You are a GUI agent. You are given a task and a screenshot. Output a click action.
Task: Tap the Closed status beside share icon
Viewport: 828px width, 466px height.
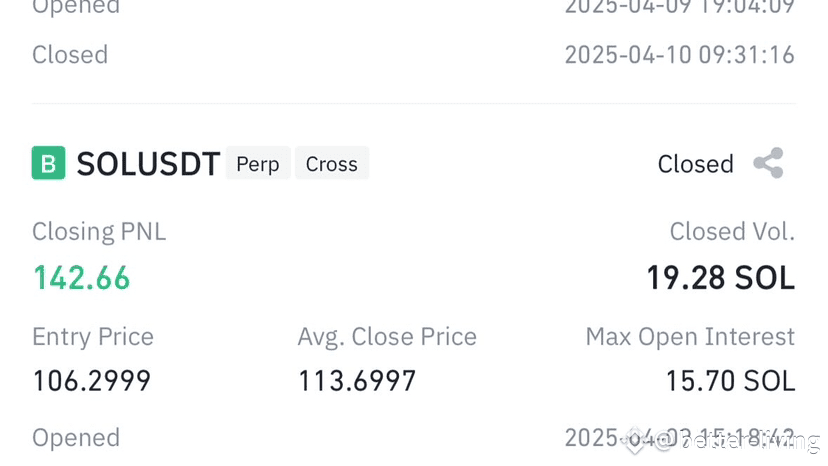coord(695,164)
